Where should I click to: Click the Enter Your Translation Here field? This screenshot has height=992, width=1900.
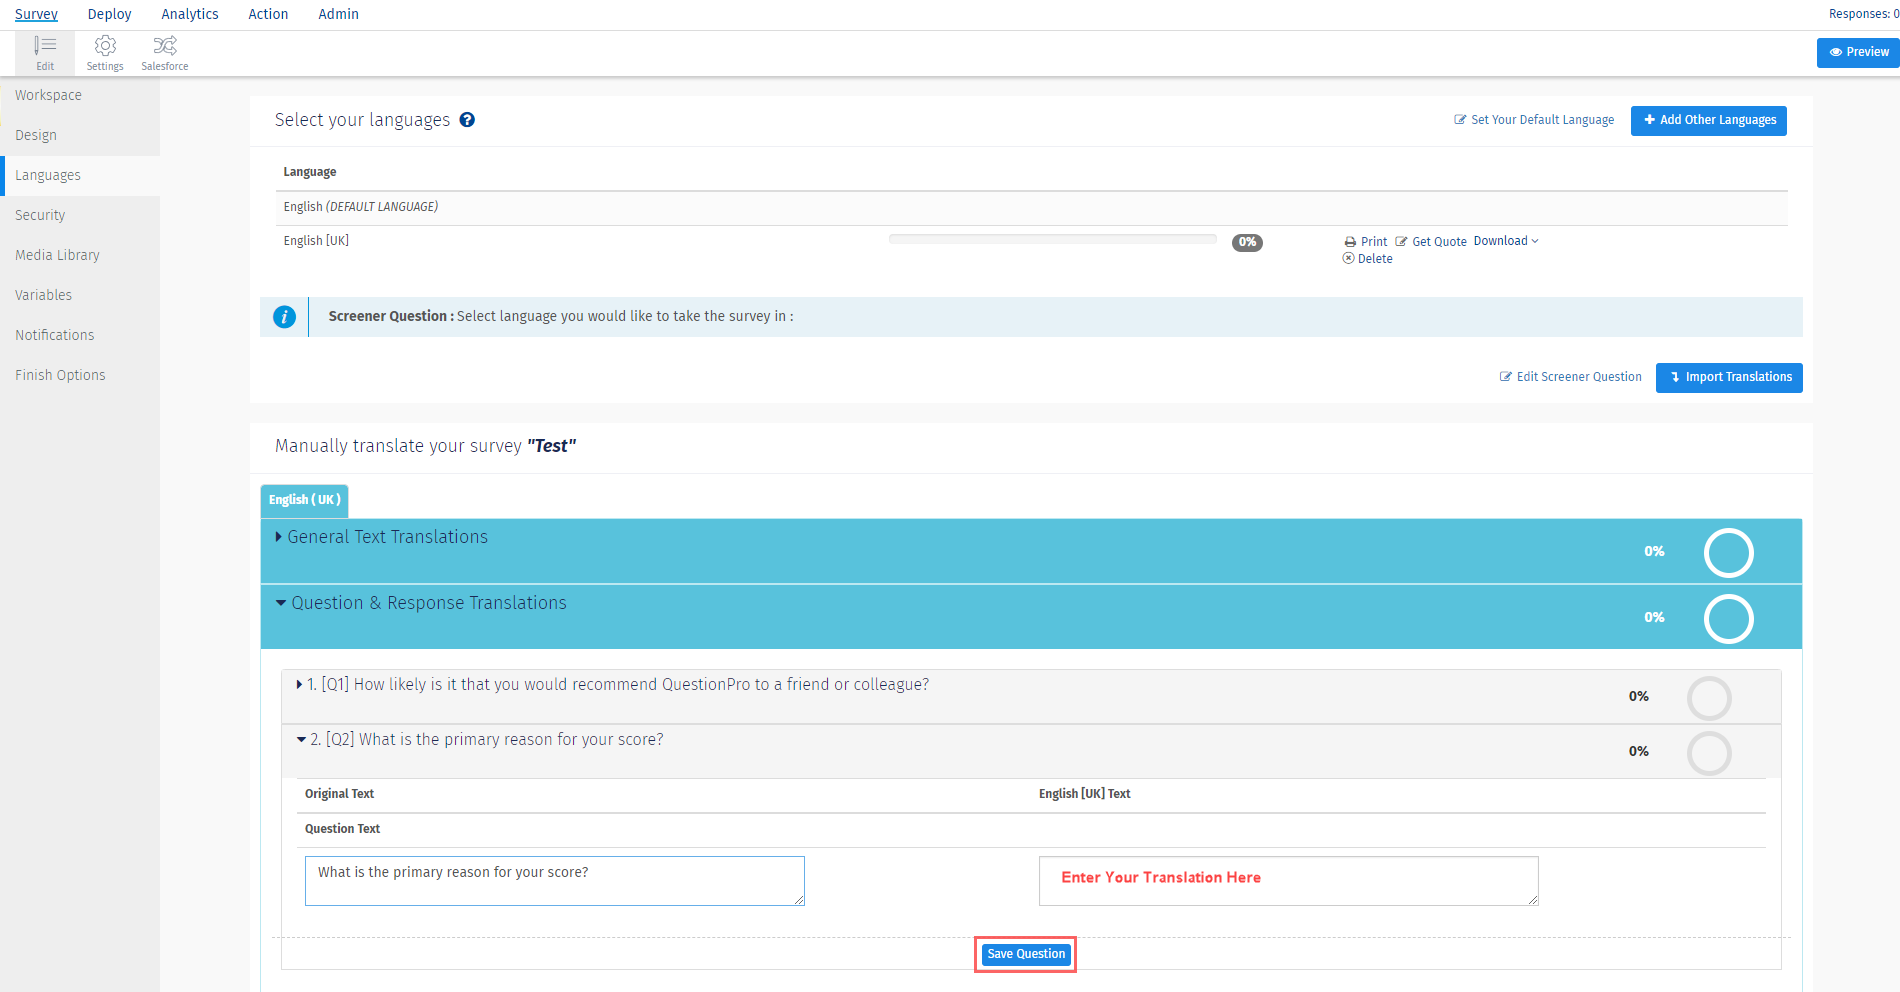click(x=1287, y=880)
